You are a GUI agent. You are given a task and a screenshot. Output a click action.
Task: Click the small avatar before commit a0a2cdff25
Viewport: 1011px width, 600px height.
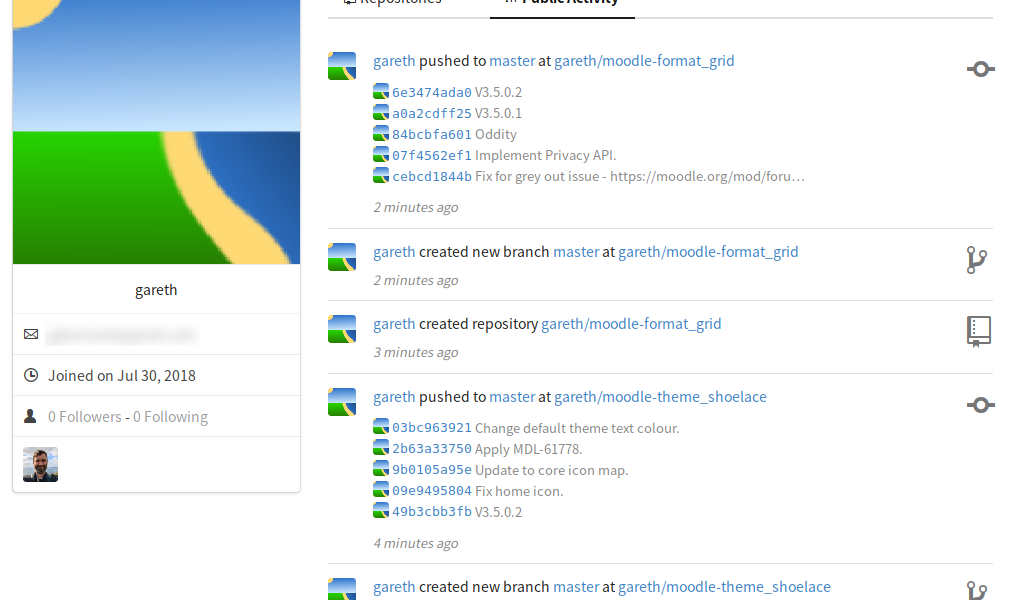click(x=381, y=112)
